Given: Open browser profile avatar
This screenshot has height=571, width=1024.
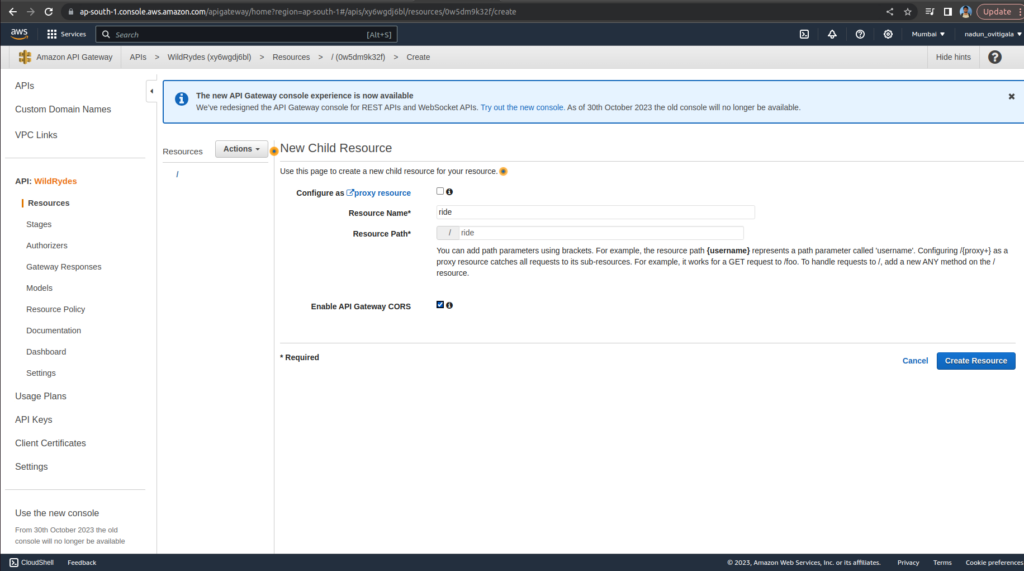Looking at the screenshot, I should tap(965, 12).
